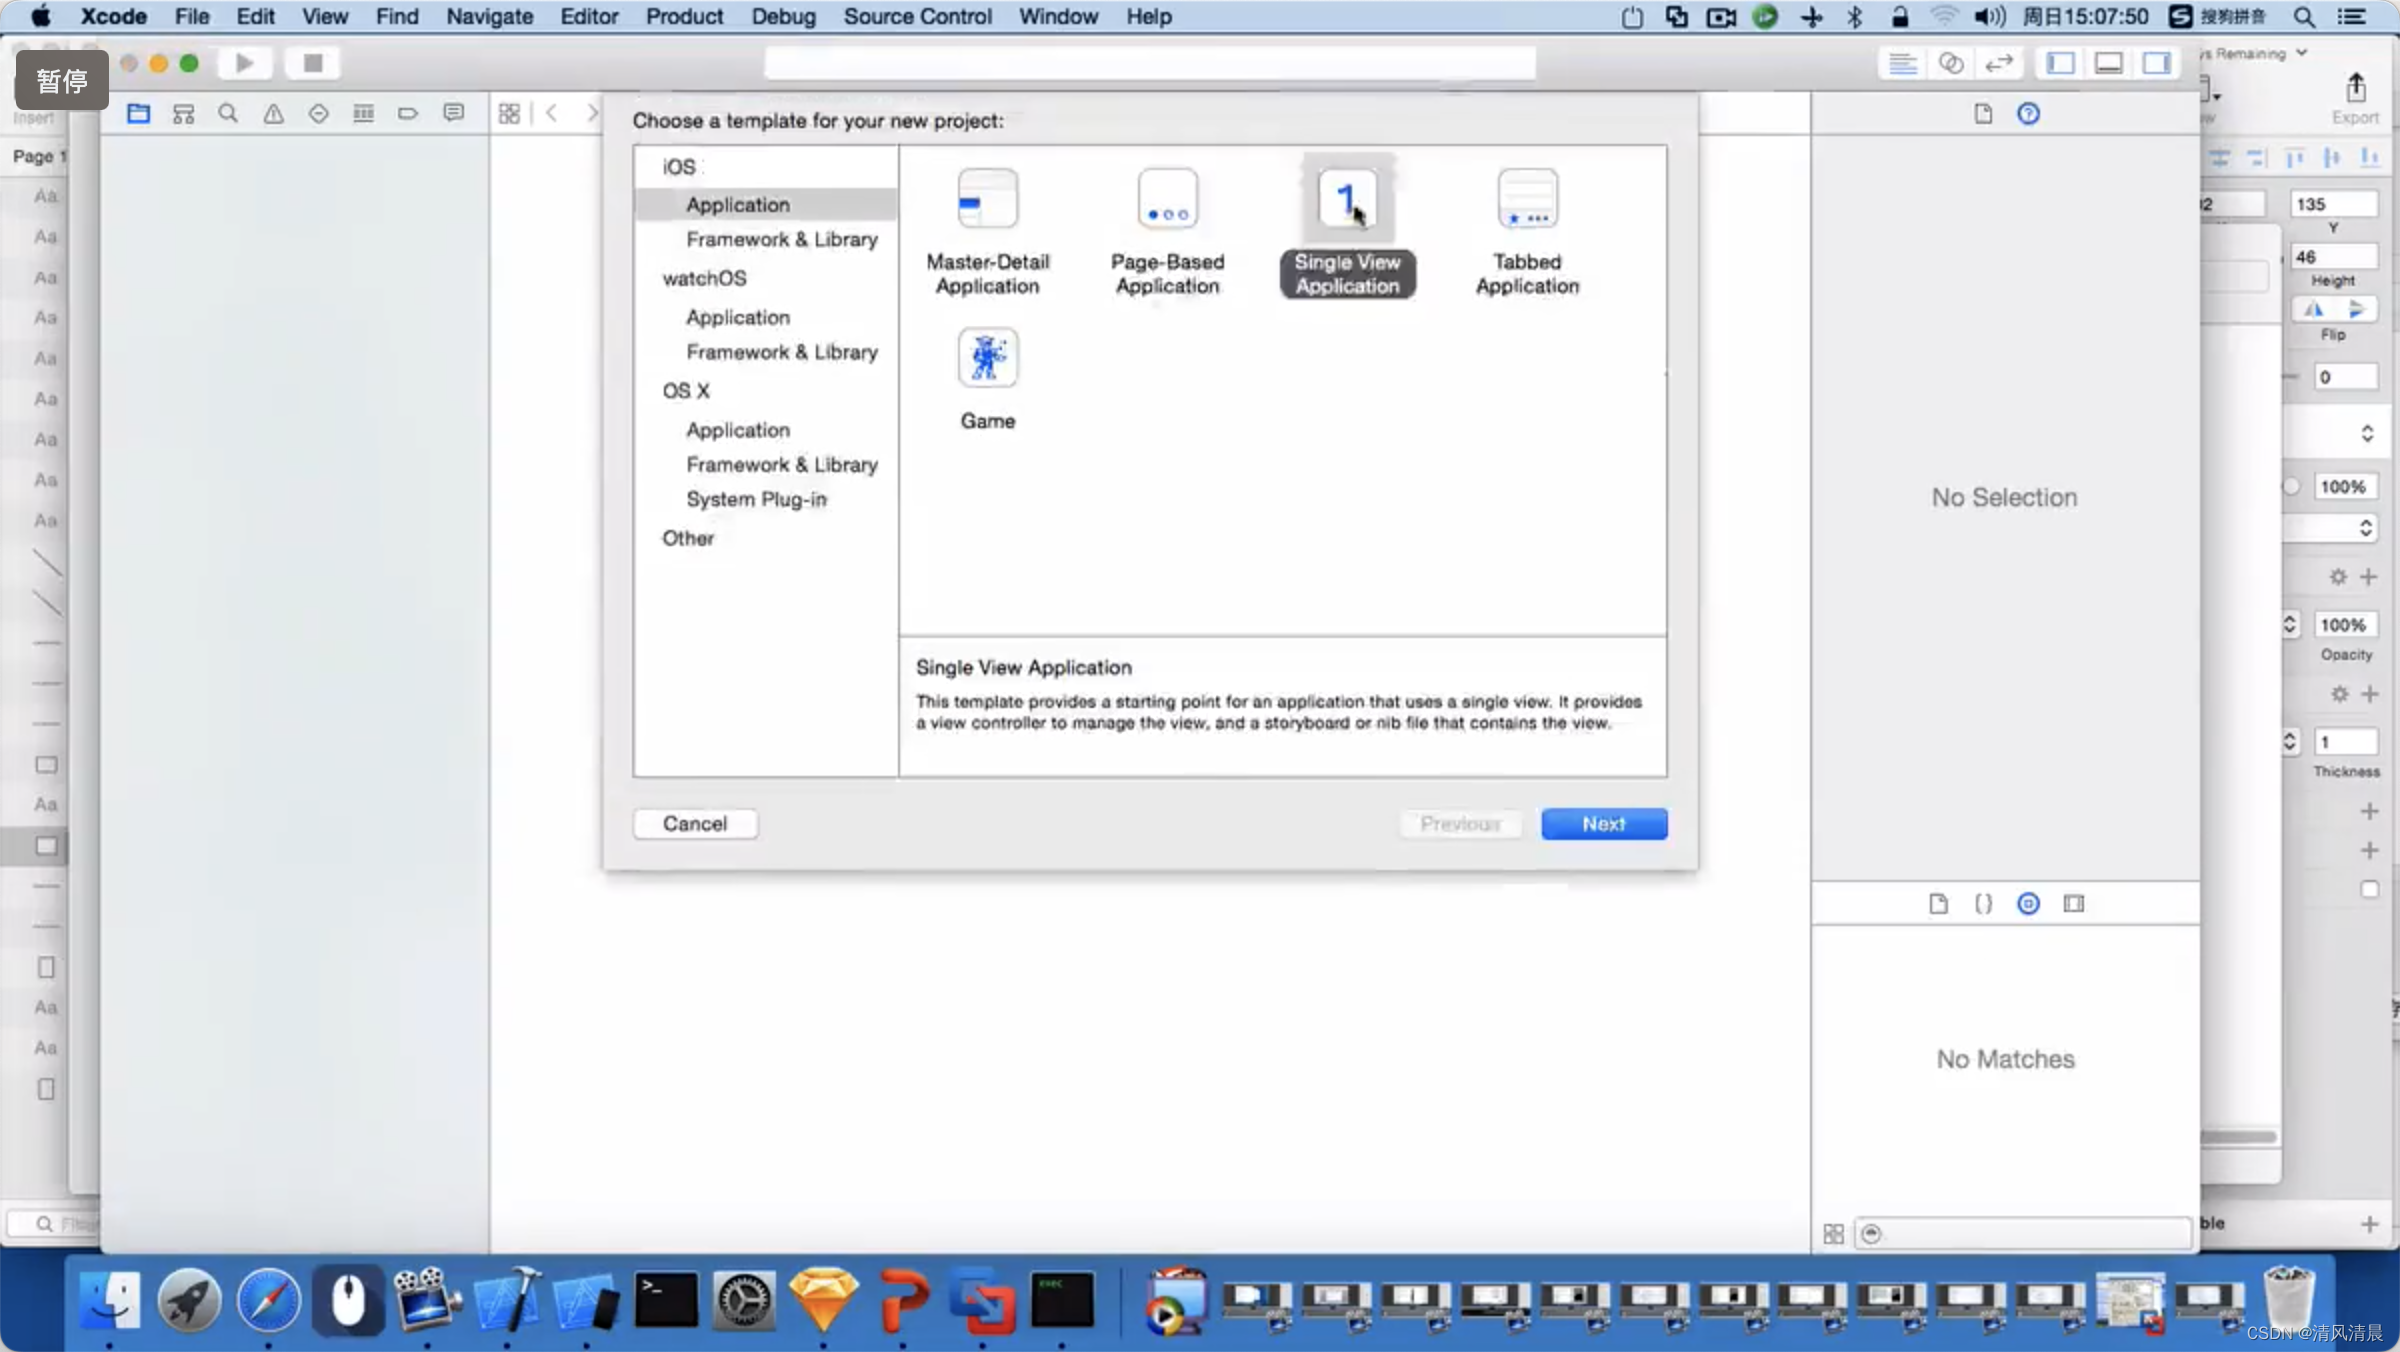Open Terminal from the Dock
Screen dimensions: 2400x1352
666,1301
